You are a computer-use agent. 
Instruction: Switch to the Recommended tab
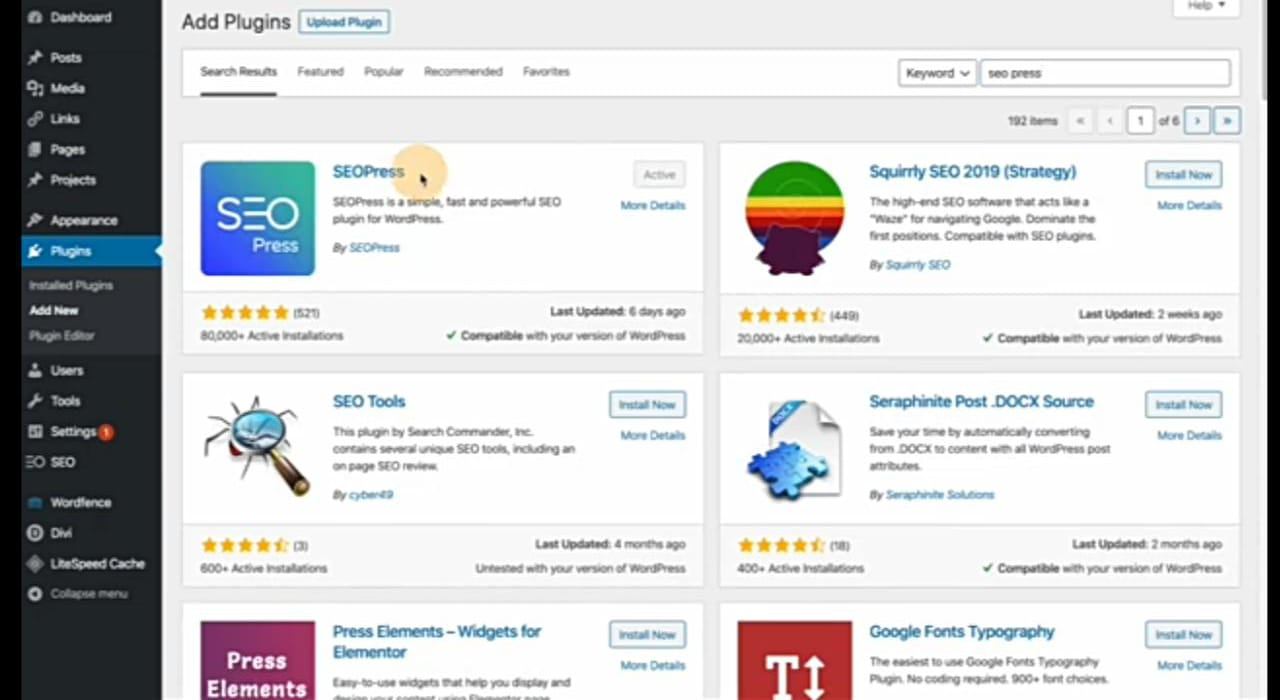(463, 72)
